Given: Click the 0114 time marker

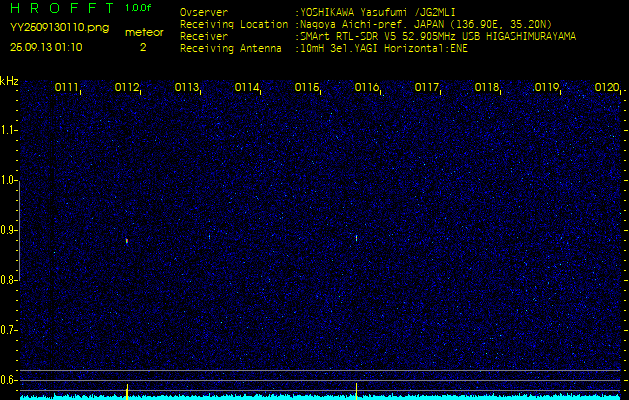Looking at the screenshot, I should pyautogui.click(x=246, y=88).
